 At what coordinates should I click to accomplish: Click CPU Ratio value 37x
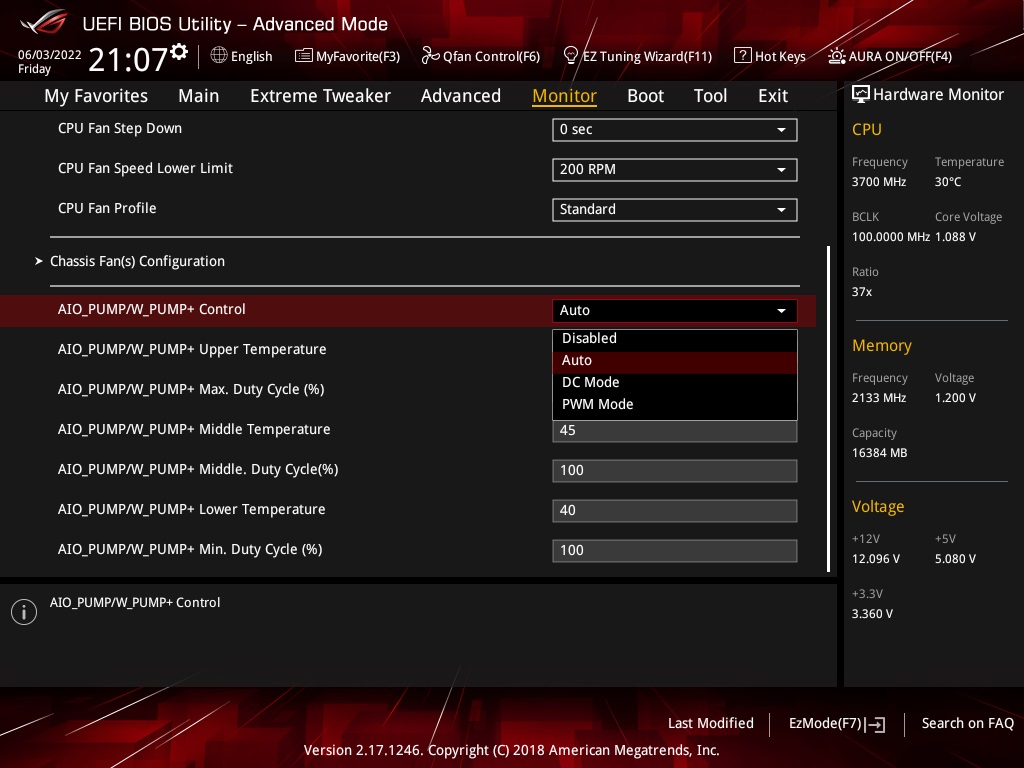[861, 292]
